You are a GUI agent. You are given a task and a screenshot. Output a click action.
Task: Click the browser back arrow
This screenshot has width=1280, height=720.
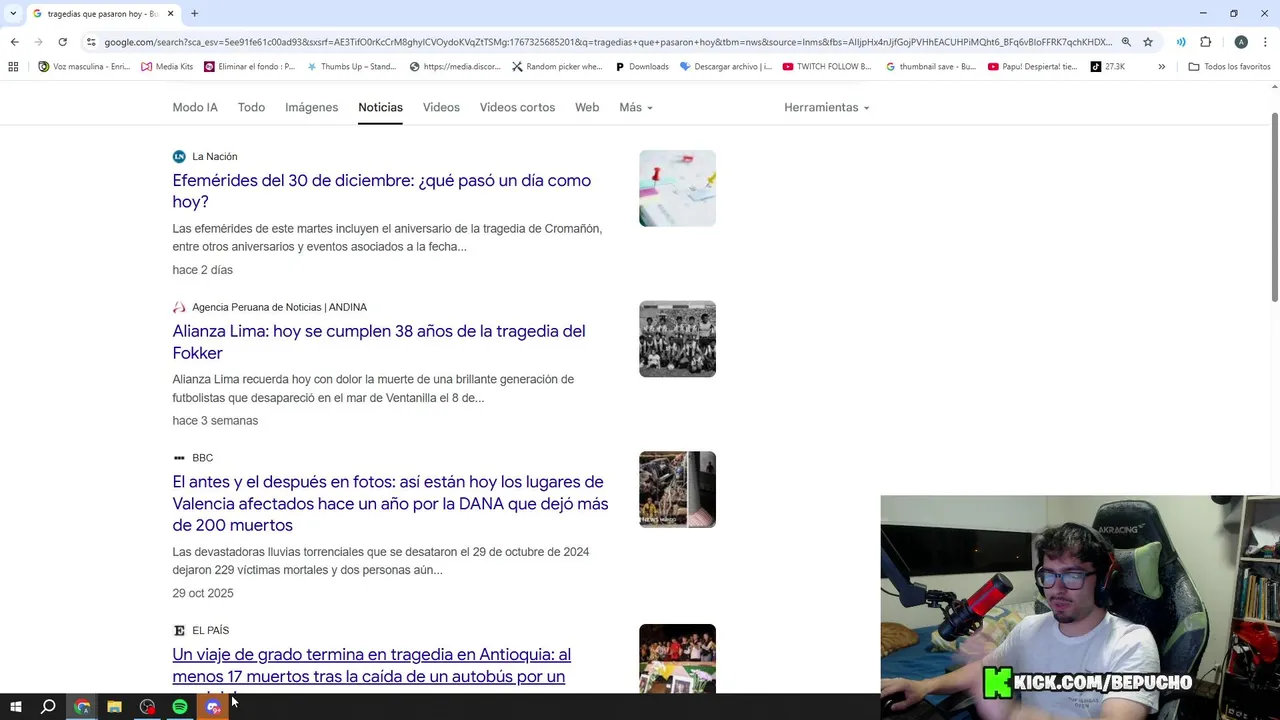pos(14,42)
